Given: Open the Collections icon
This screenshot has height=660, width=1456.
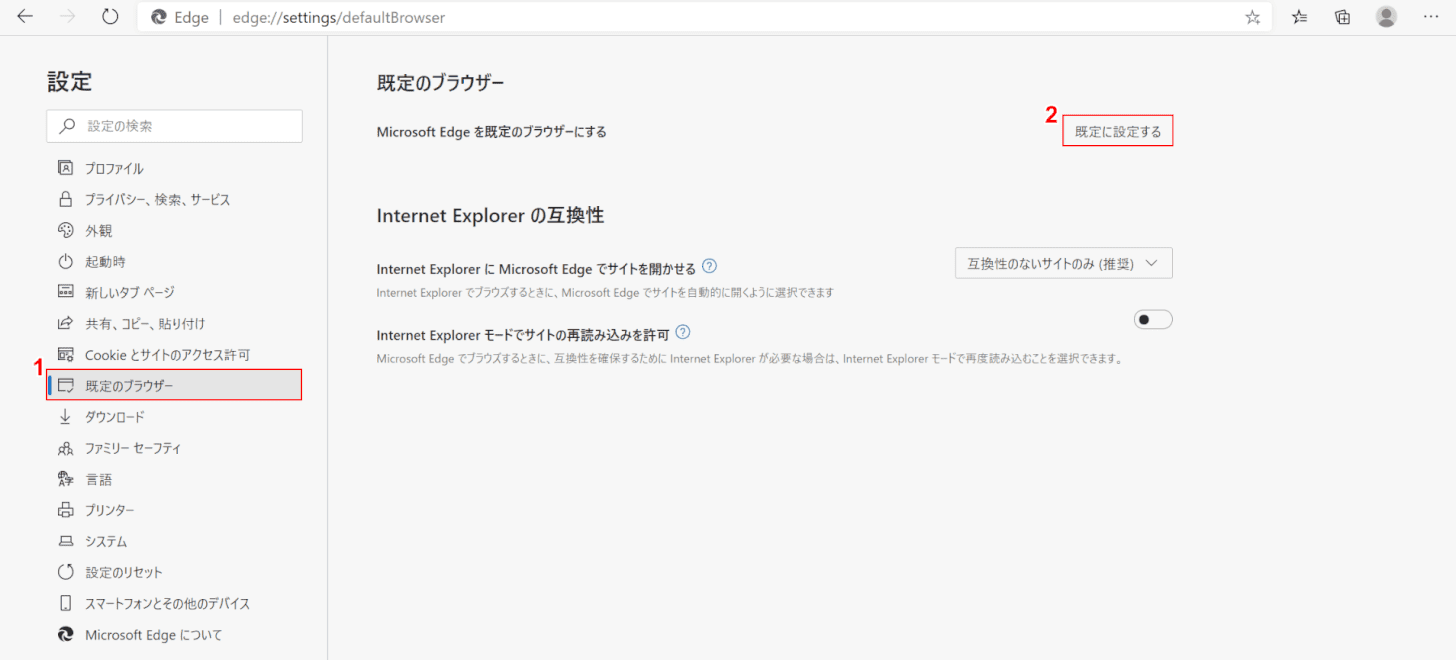Looking at the screenshot, I should tap(1343, 17).
